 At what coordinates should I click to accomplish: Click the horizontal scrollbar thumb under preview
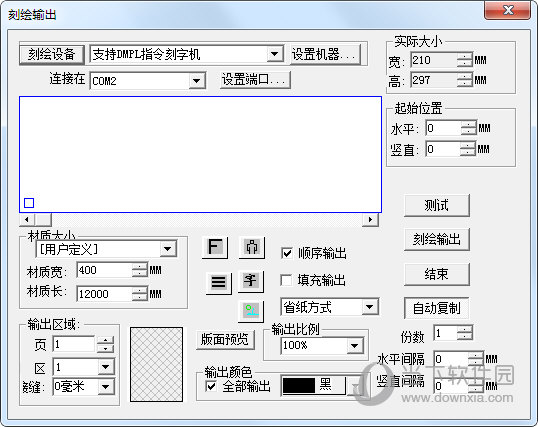[43, 219]
